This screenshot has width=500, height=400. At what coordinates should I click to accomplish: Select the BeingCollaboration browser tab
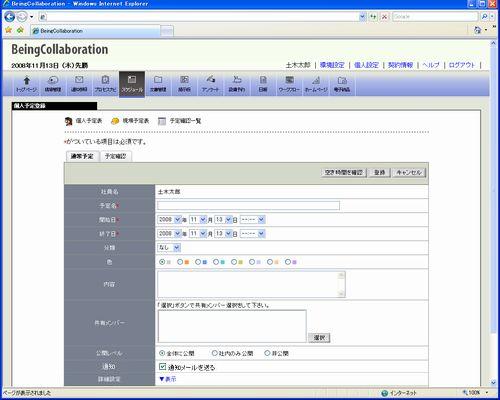[95, 31]
